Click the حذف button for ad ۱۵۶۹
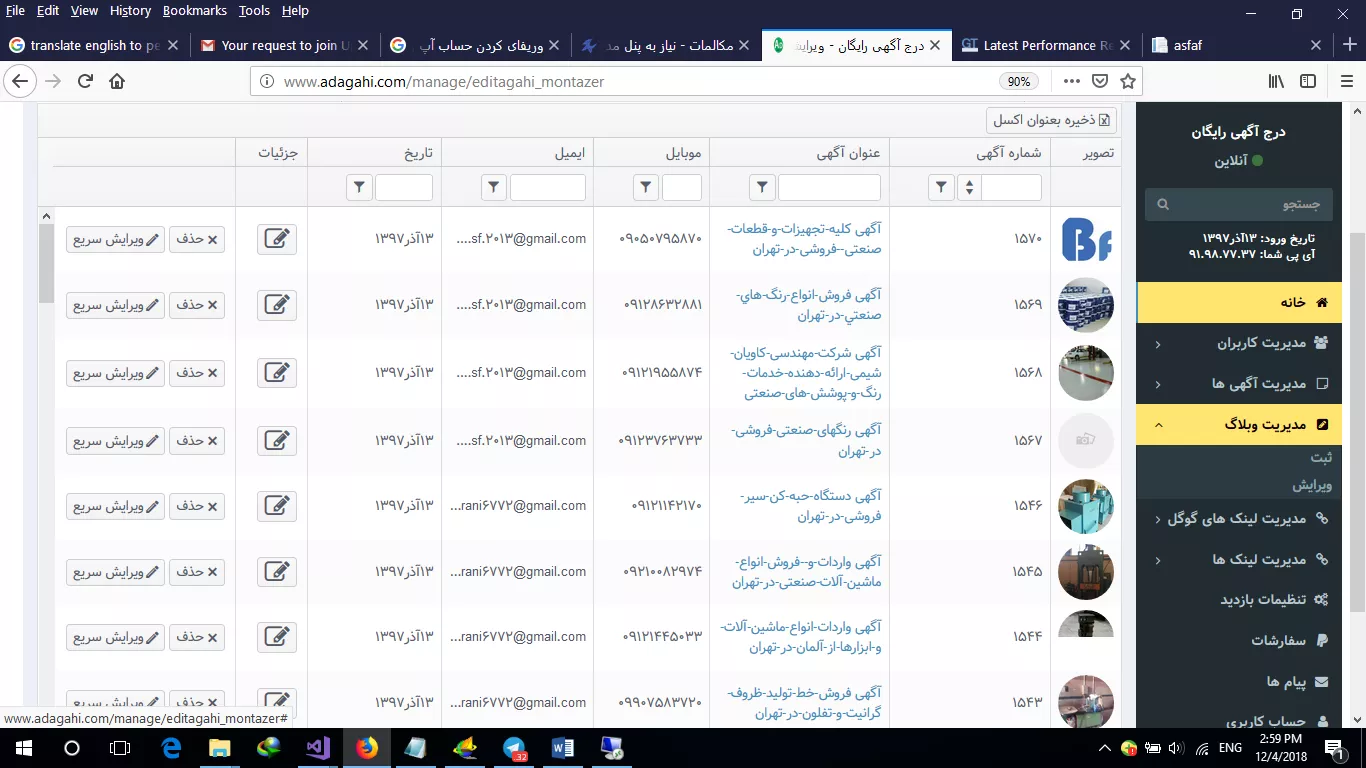 coord(197,306)
